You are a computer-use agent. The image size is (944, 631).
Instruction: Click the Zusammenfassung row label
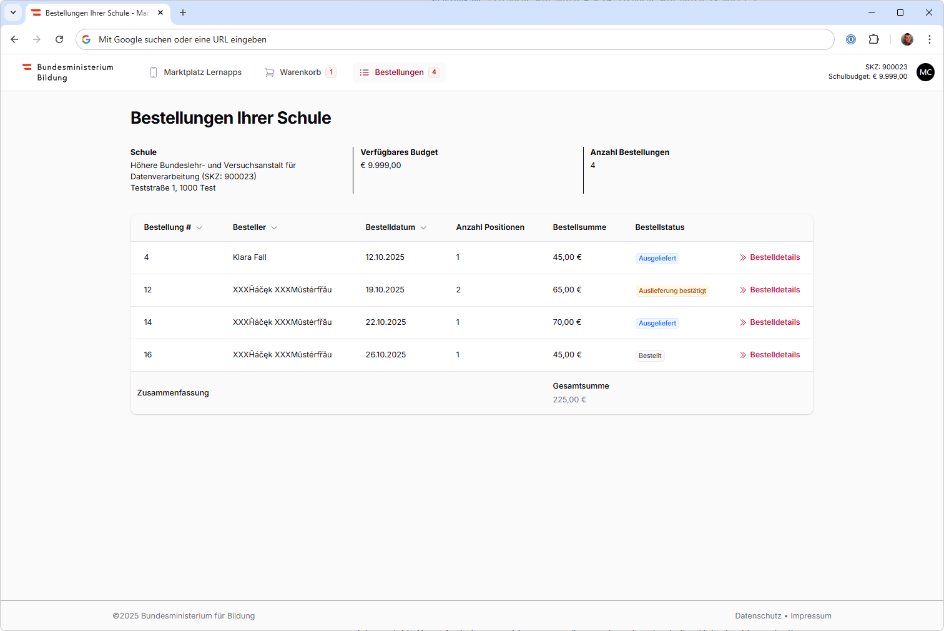pyautogui.click(x=173, y=393)
